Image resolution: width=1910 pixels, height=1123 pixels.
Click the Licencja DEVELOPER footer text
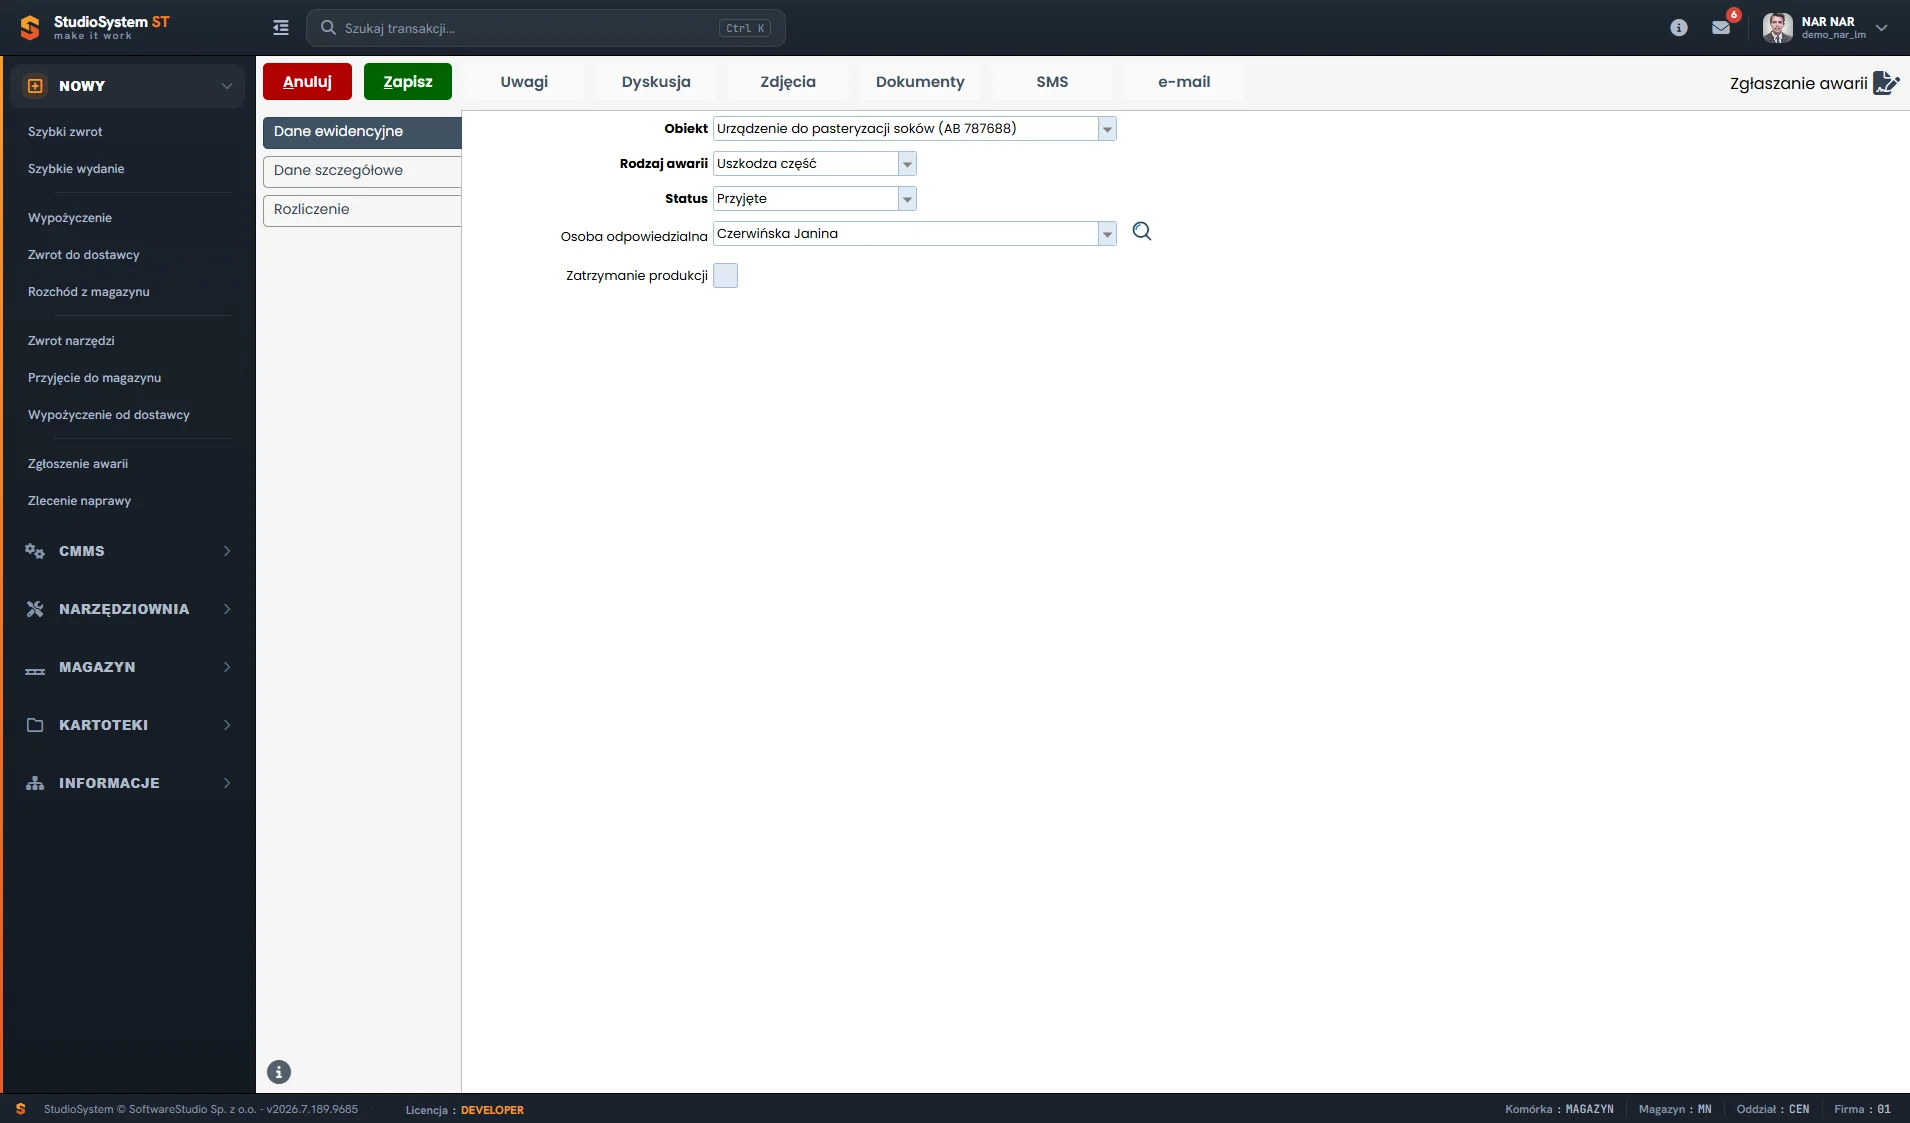464,1110
